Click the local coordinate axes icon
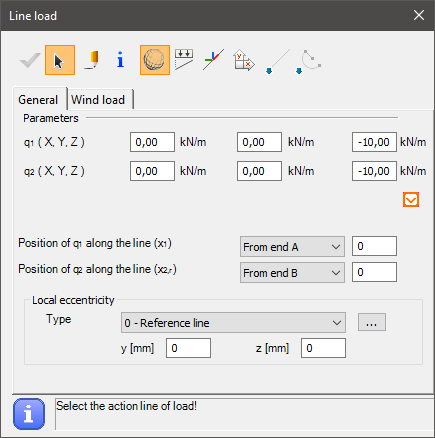The image size is (435, 438). [x=213, y=60]
